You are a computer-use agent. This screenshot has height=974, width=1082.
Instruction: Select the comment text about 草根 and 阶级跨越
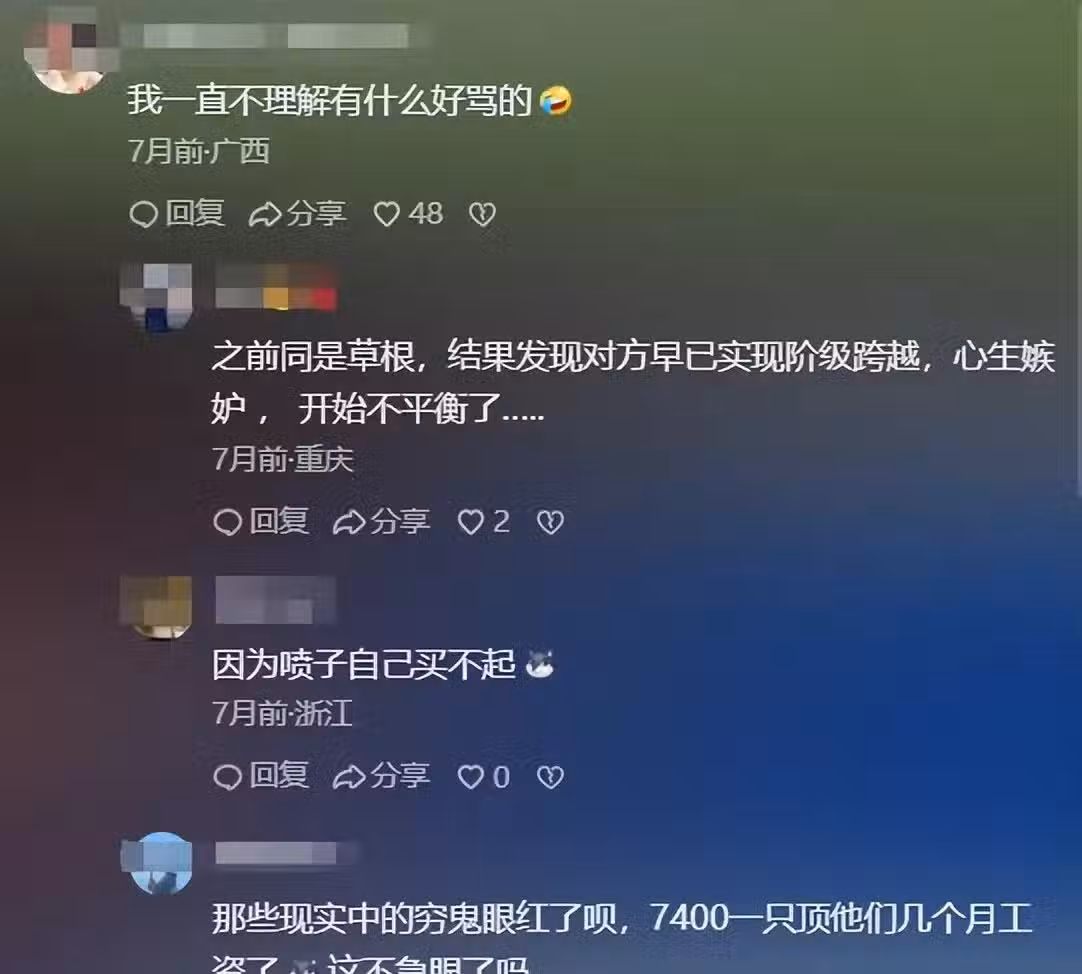point(633,383)
